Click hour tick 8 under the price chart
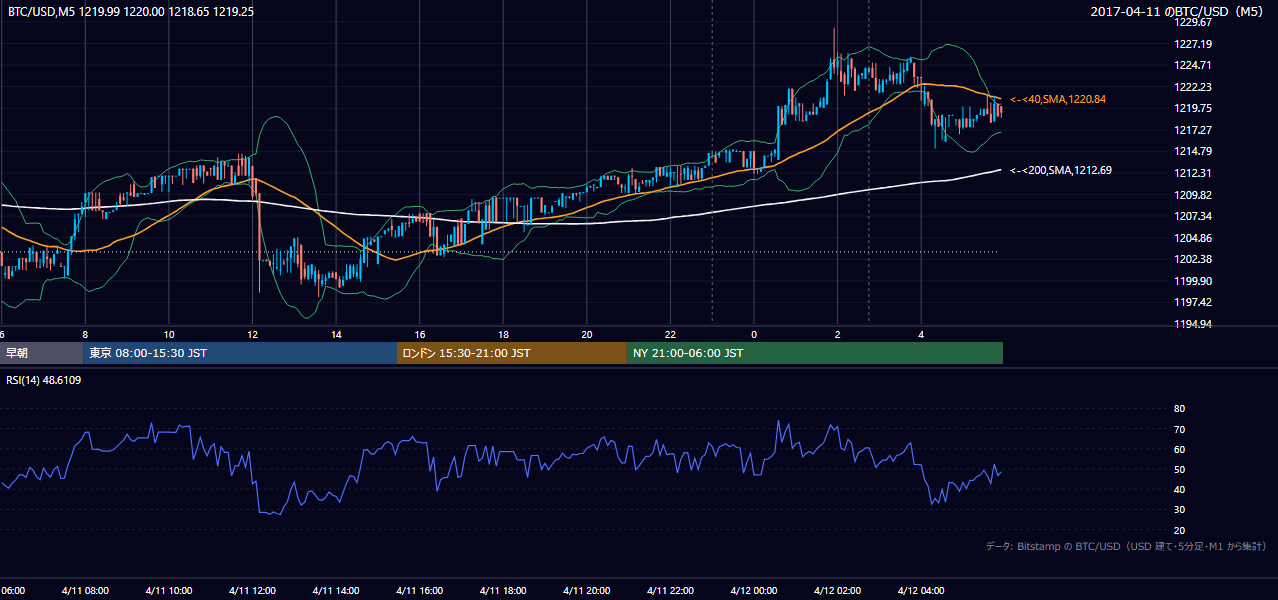 coord(85,334)
